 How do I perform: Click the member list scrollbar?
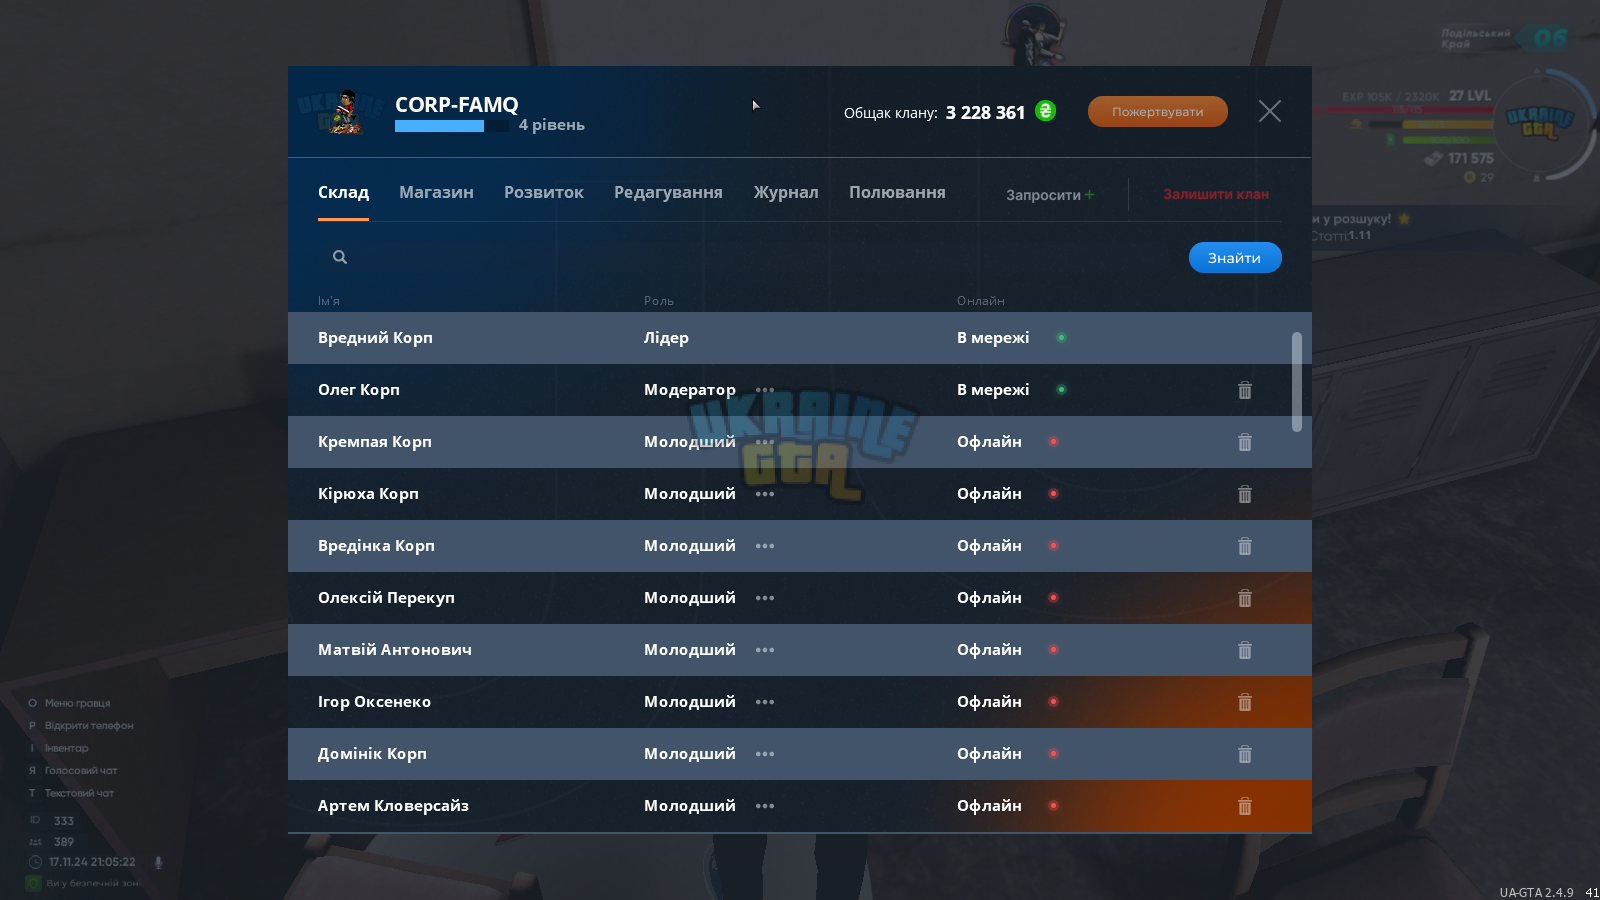1297,382
